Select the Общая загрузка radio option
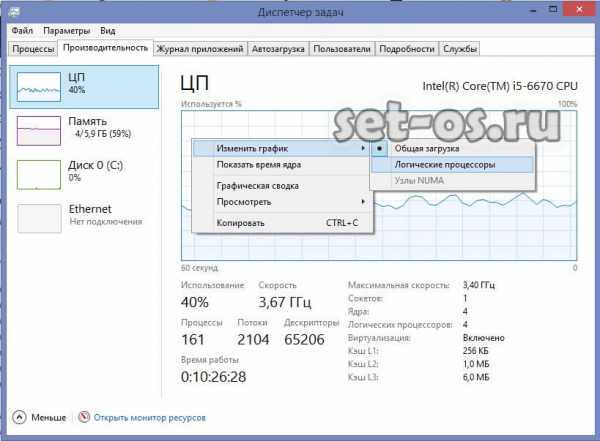 coord(453,149)
